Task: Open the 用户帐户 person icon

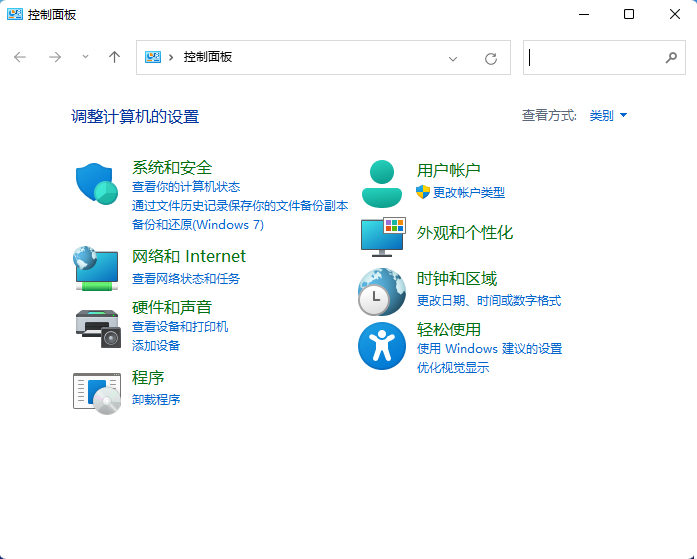Action: click(x=381, y=184)
